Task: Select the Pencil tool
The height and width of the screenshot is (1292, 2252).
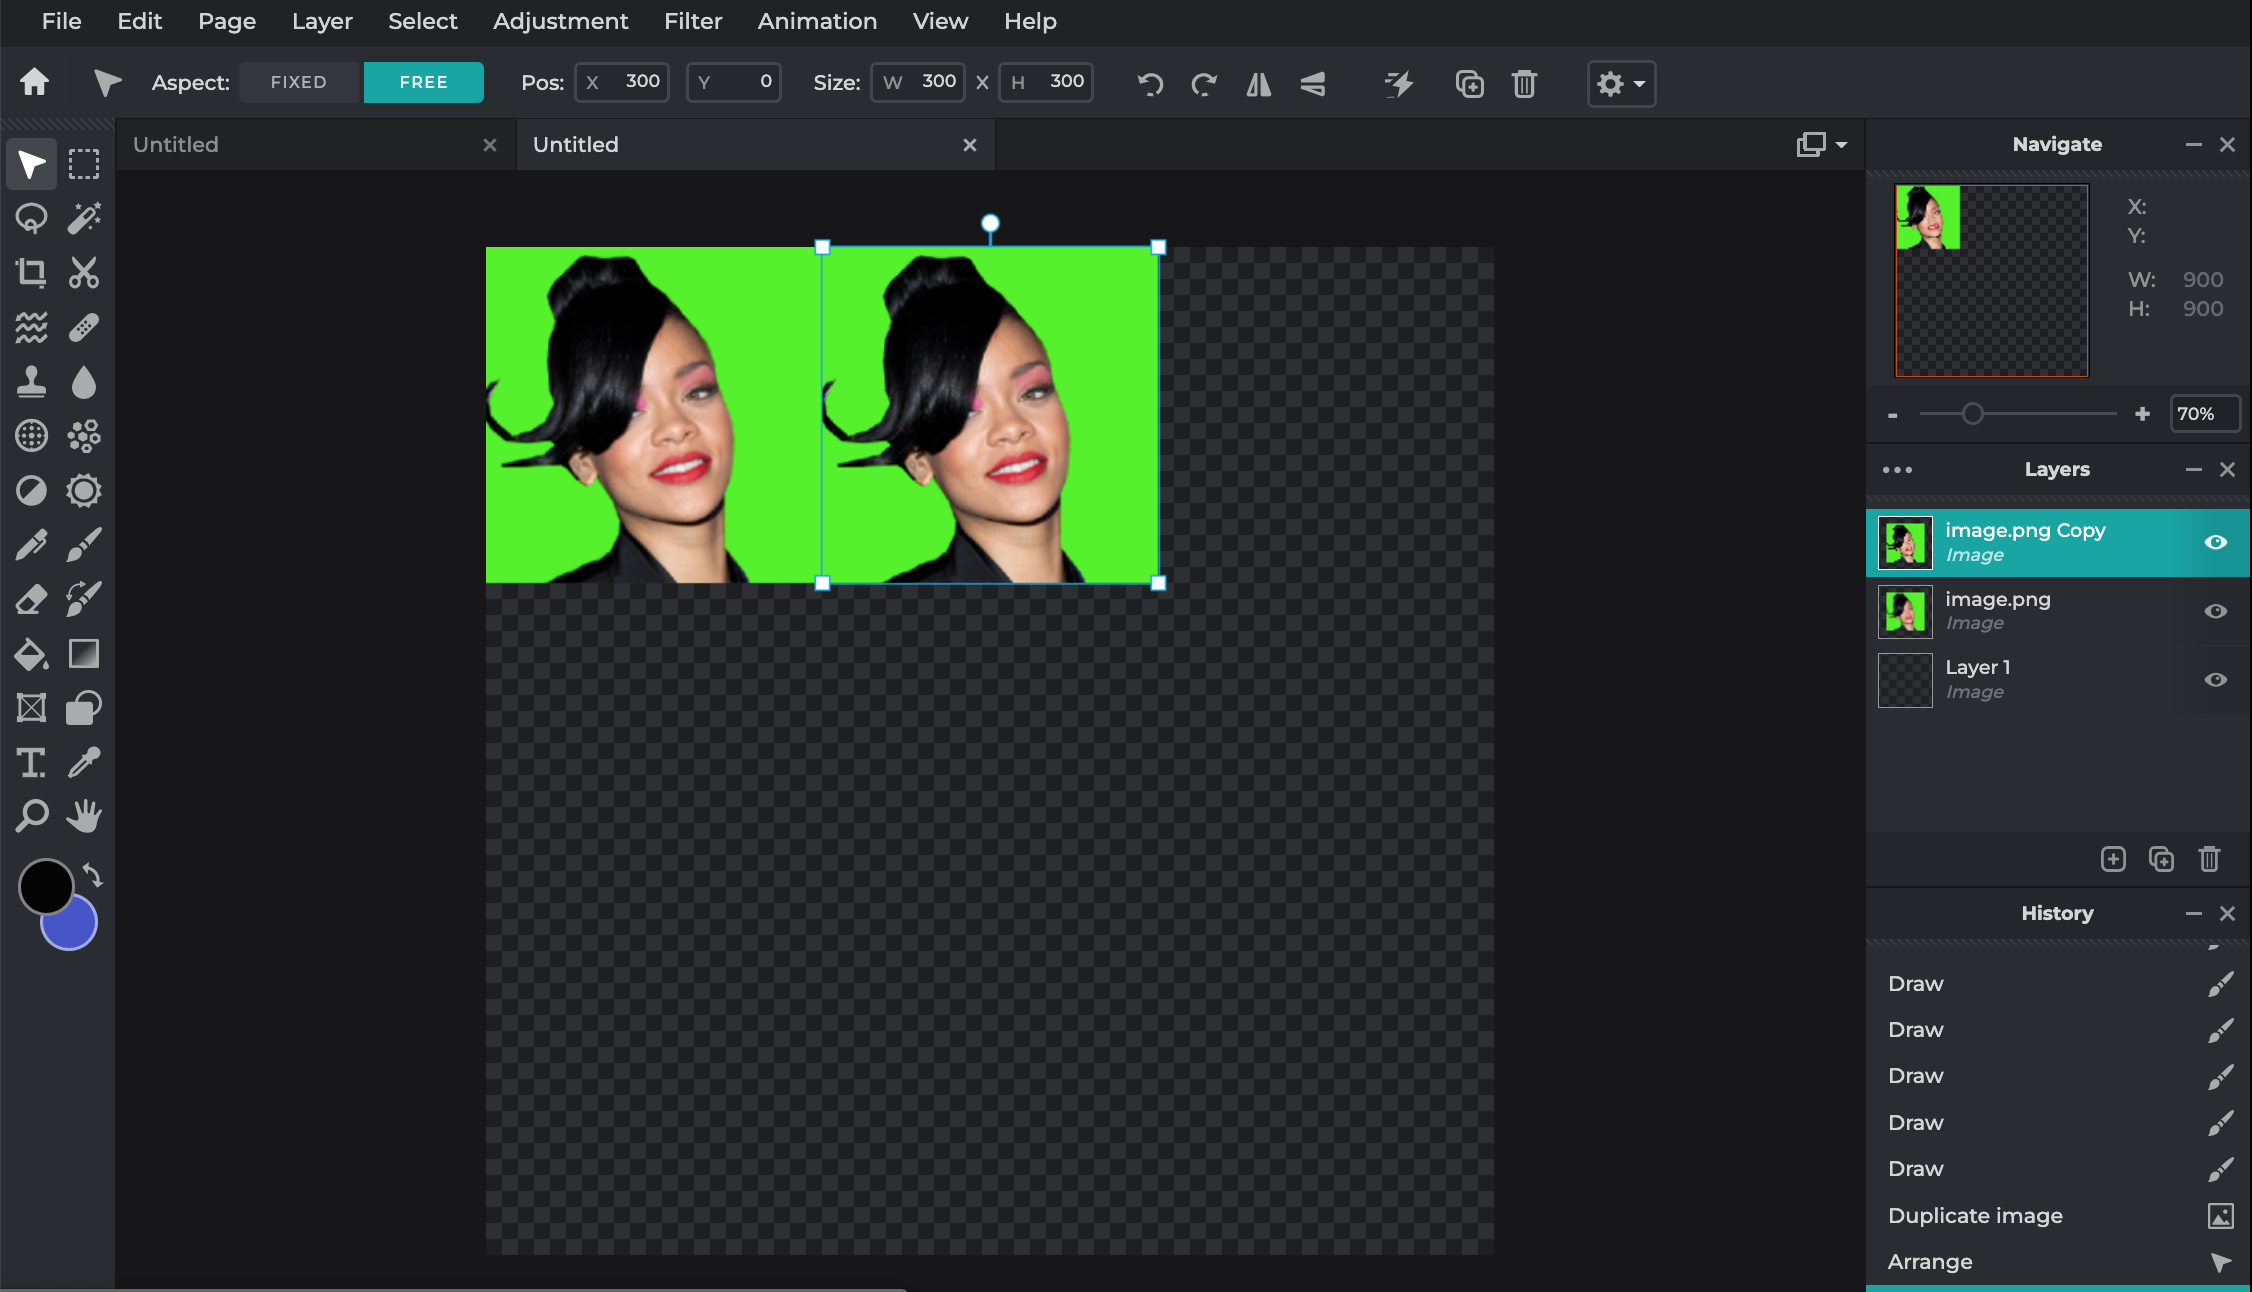Action: [x=31, y=545]
